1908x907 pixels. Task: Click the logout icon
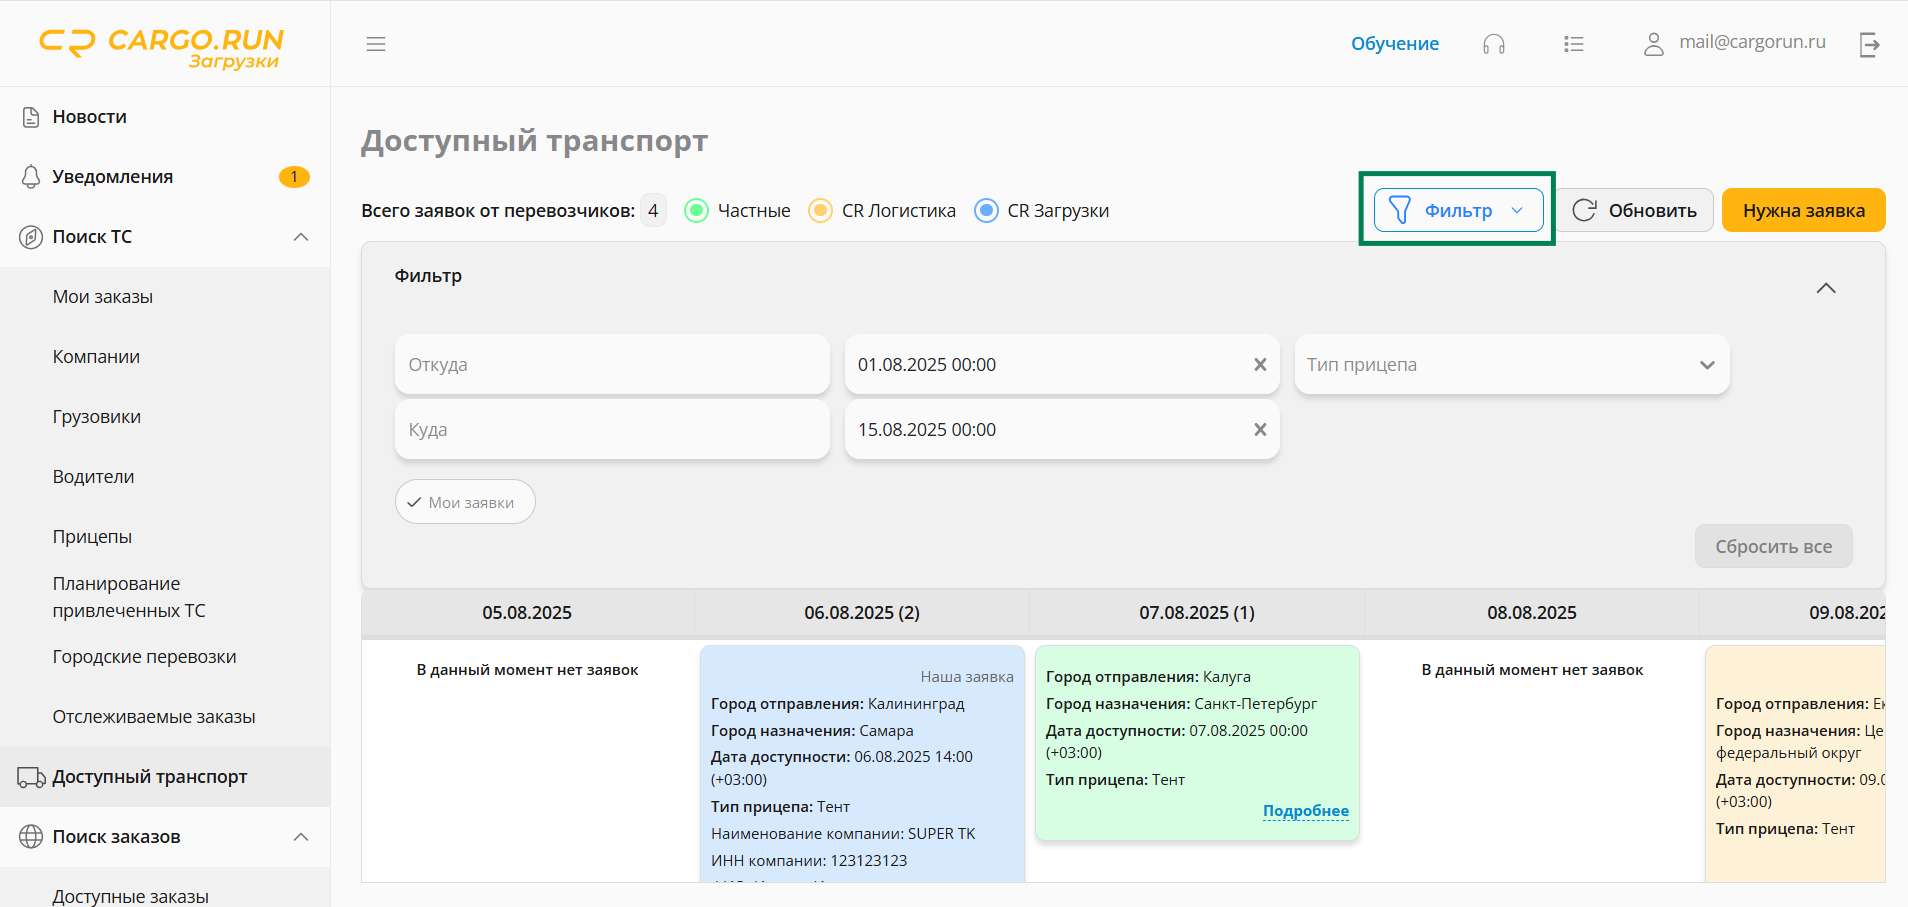point(1869,44)
